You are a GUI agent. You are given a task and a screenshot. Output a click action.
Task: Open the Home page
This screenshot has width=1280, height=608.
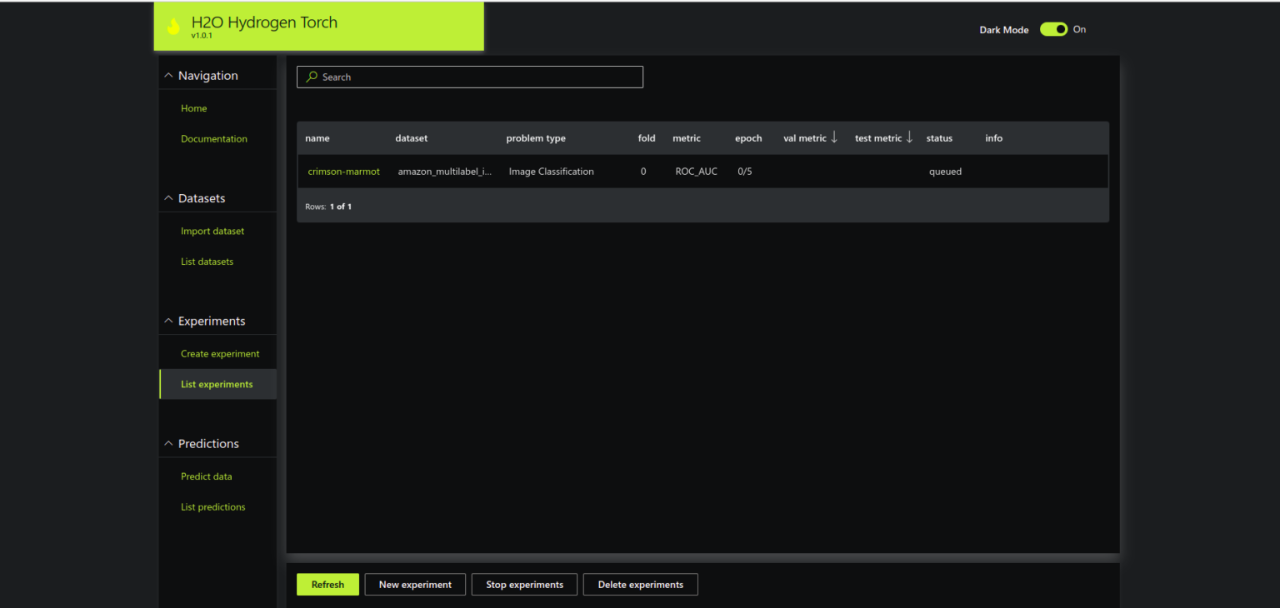click(x=194, y=108)
